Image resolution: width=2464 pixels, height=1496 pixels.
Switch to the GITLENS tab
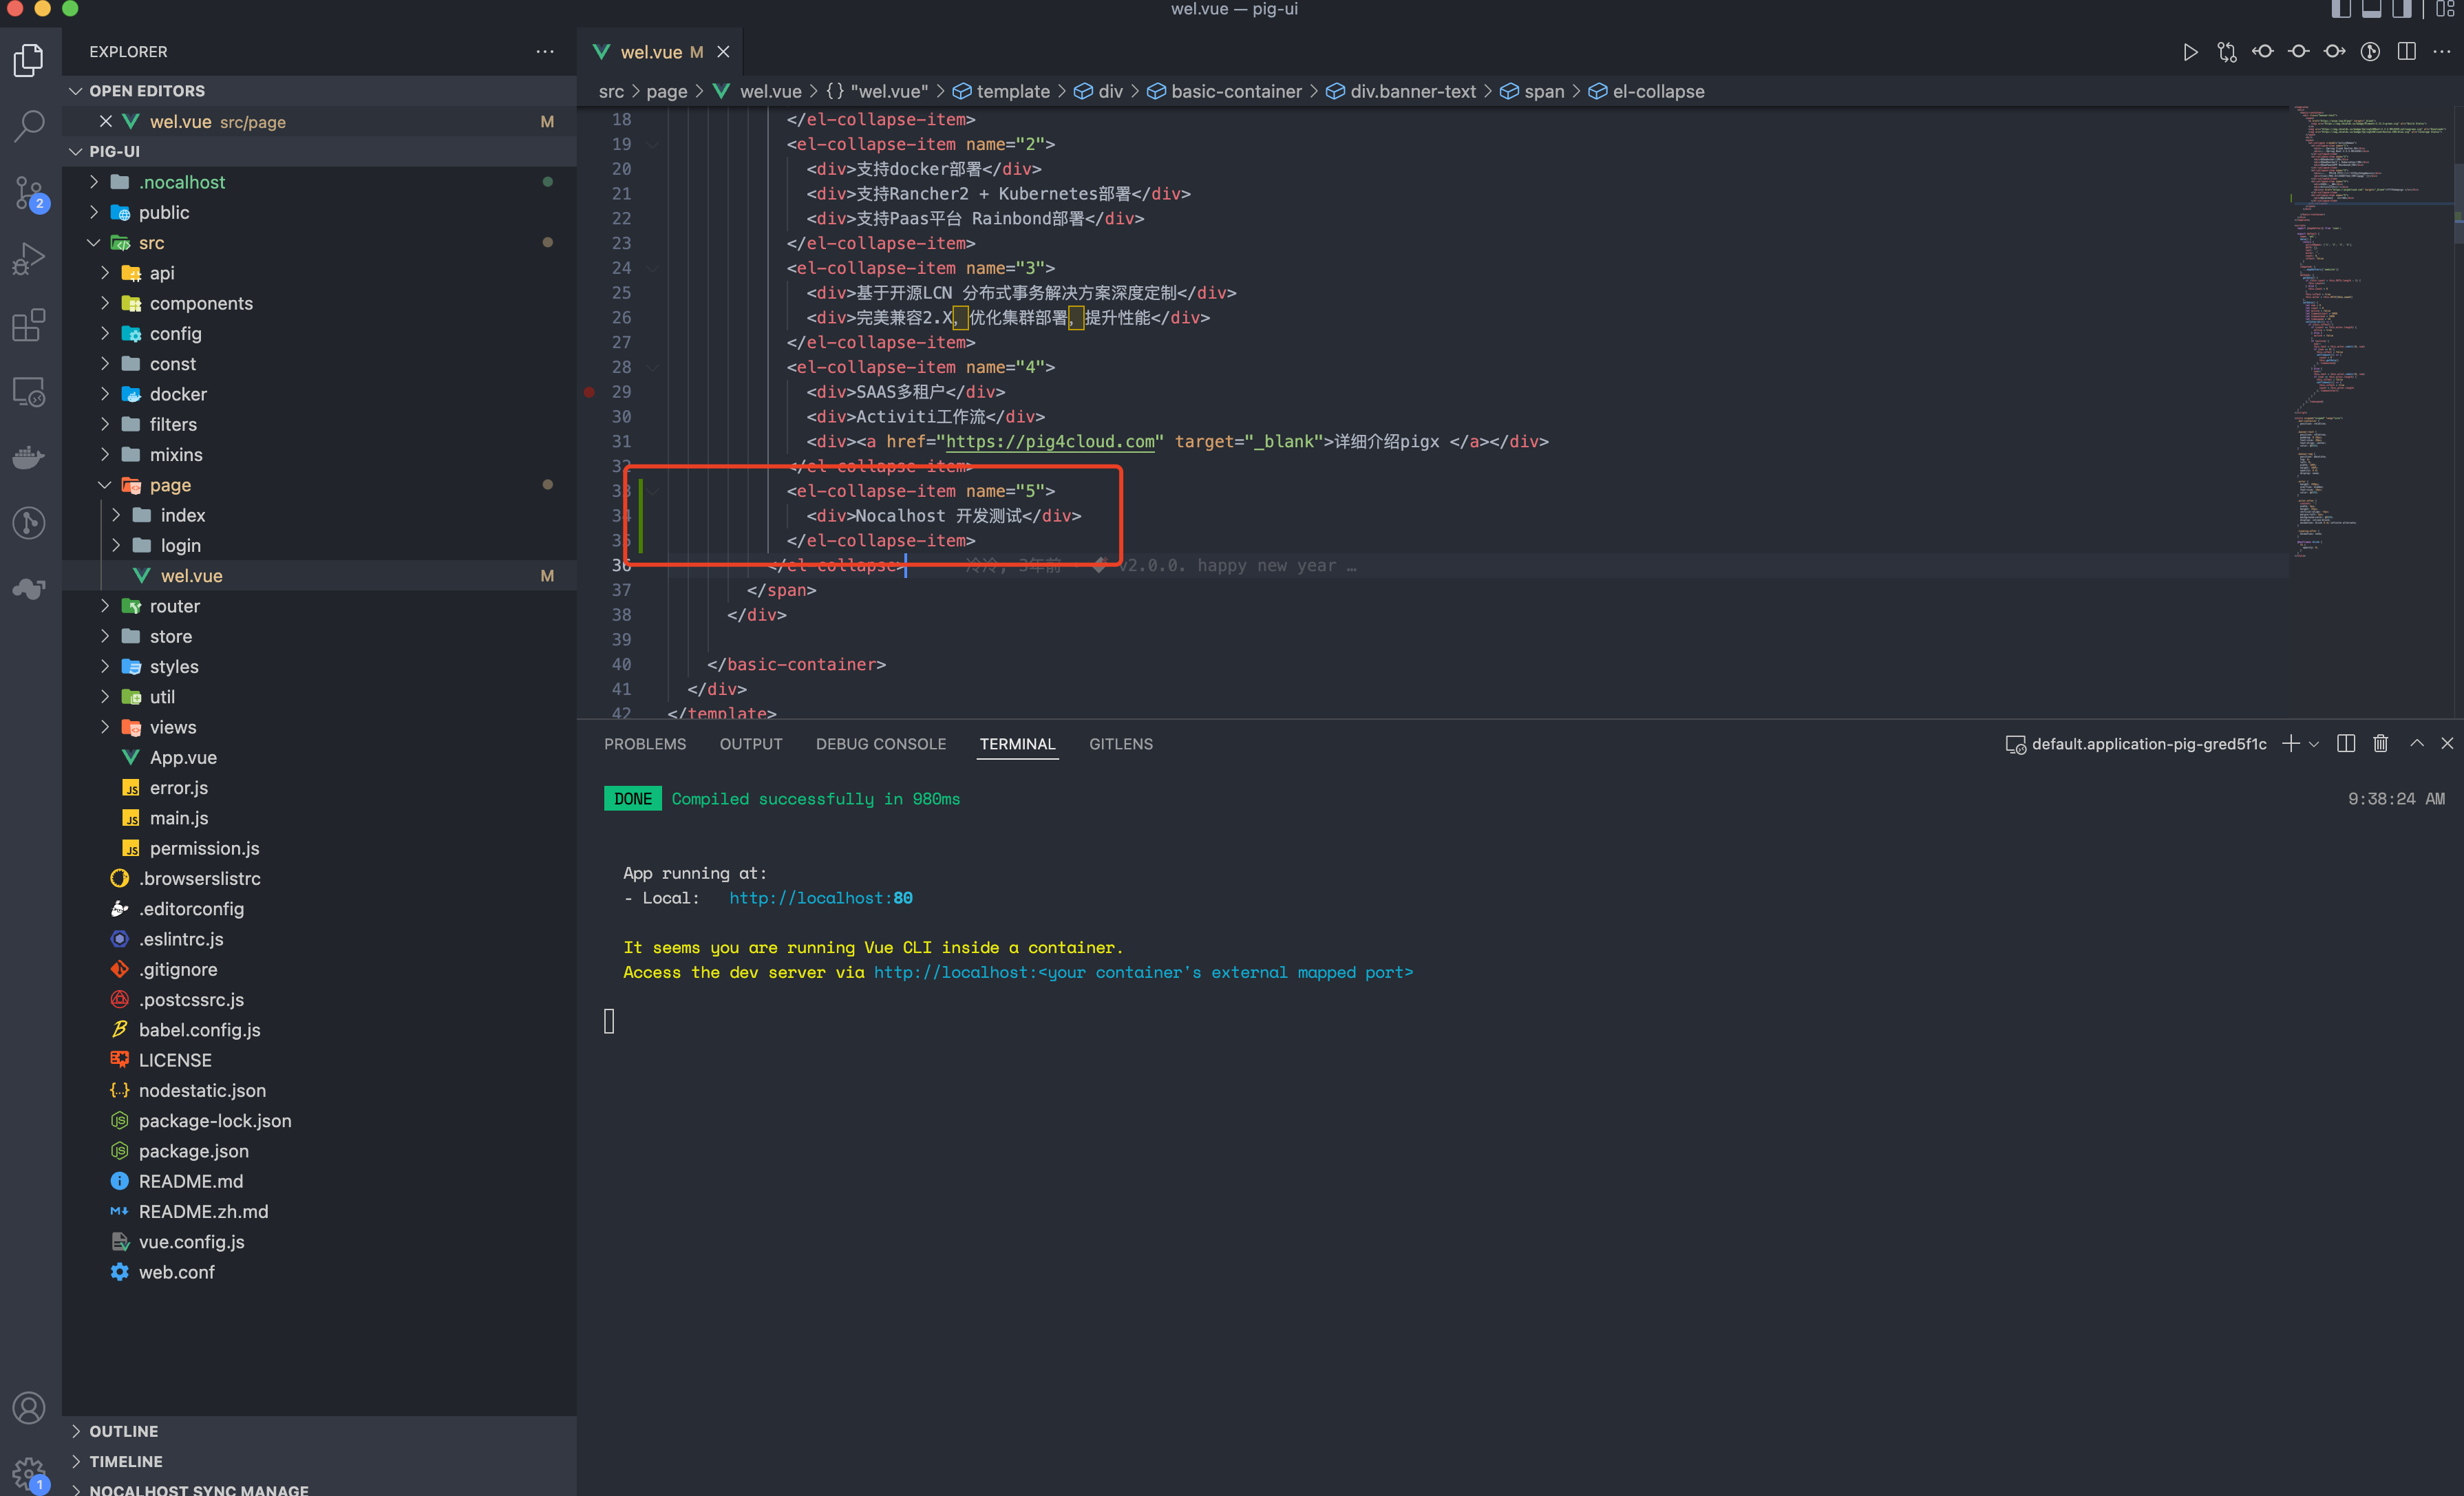tap(1121, 744)
